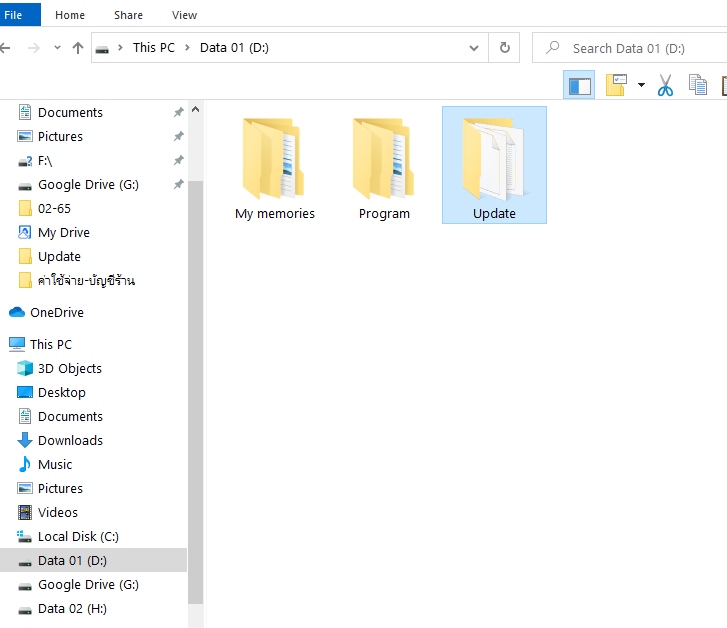
Task: Open recent locations dropdown arrow
Action: click(57, 47)
